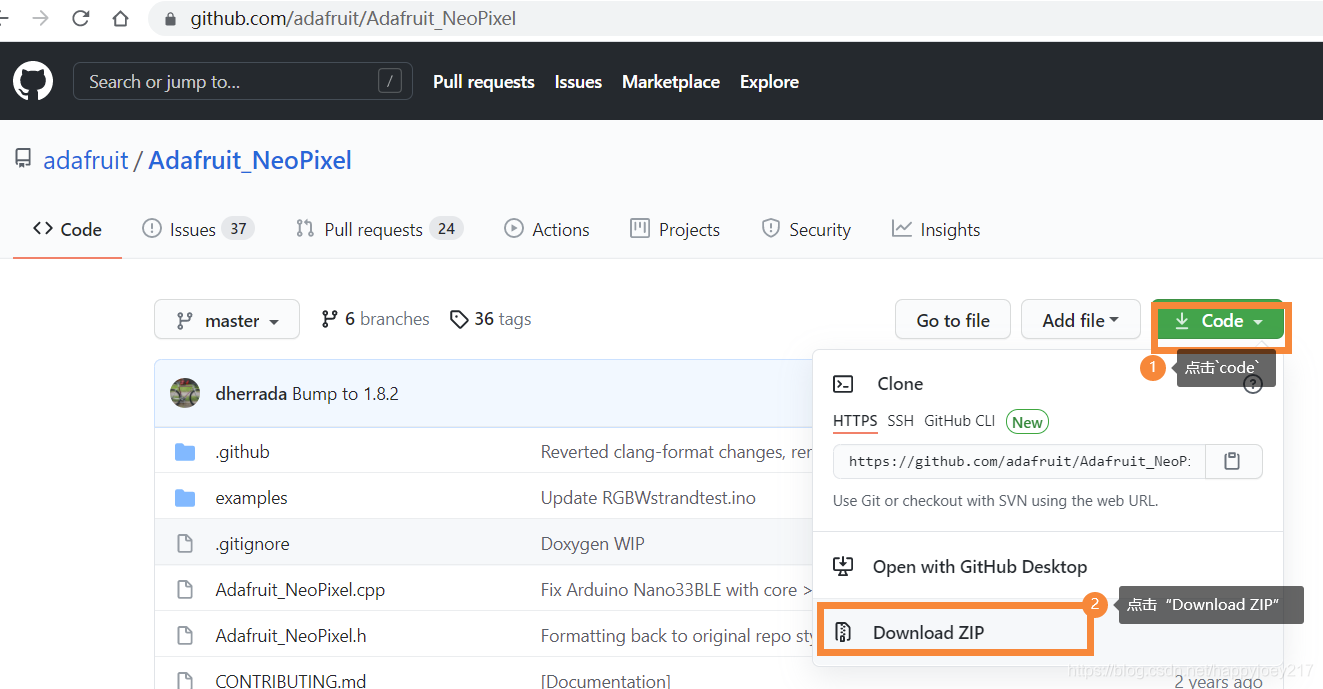Open the Code tab
Image resolution: width=1323 pixels, height=689 pixels.
[x=67, y=229]
